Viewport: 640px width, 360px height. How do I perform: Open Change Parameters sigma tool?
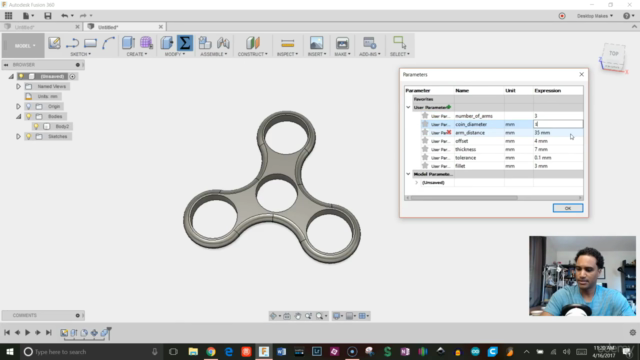point(184,43)
